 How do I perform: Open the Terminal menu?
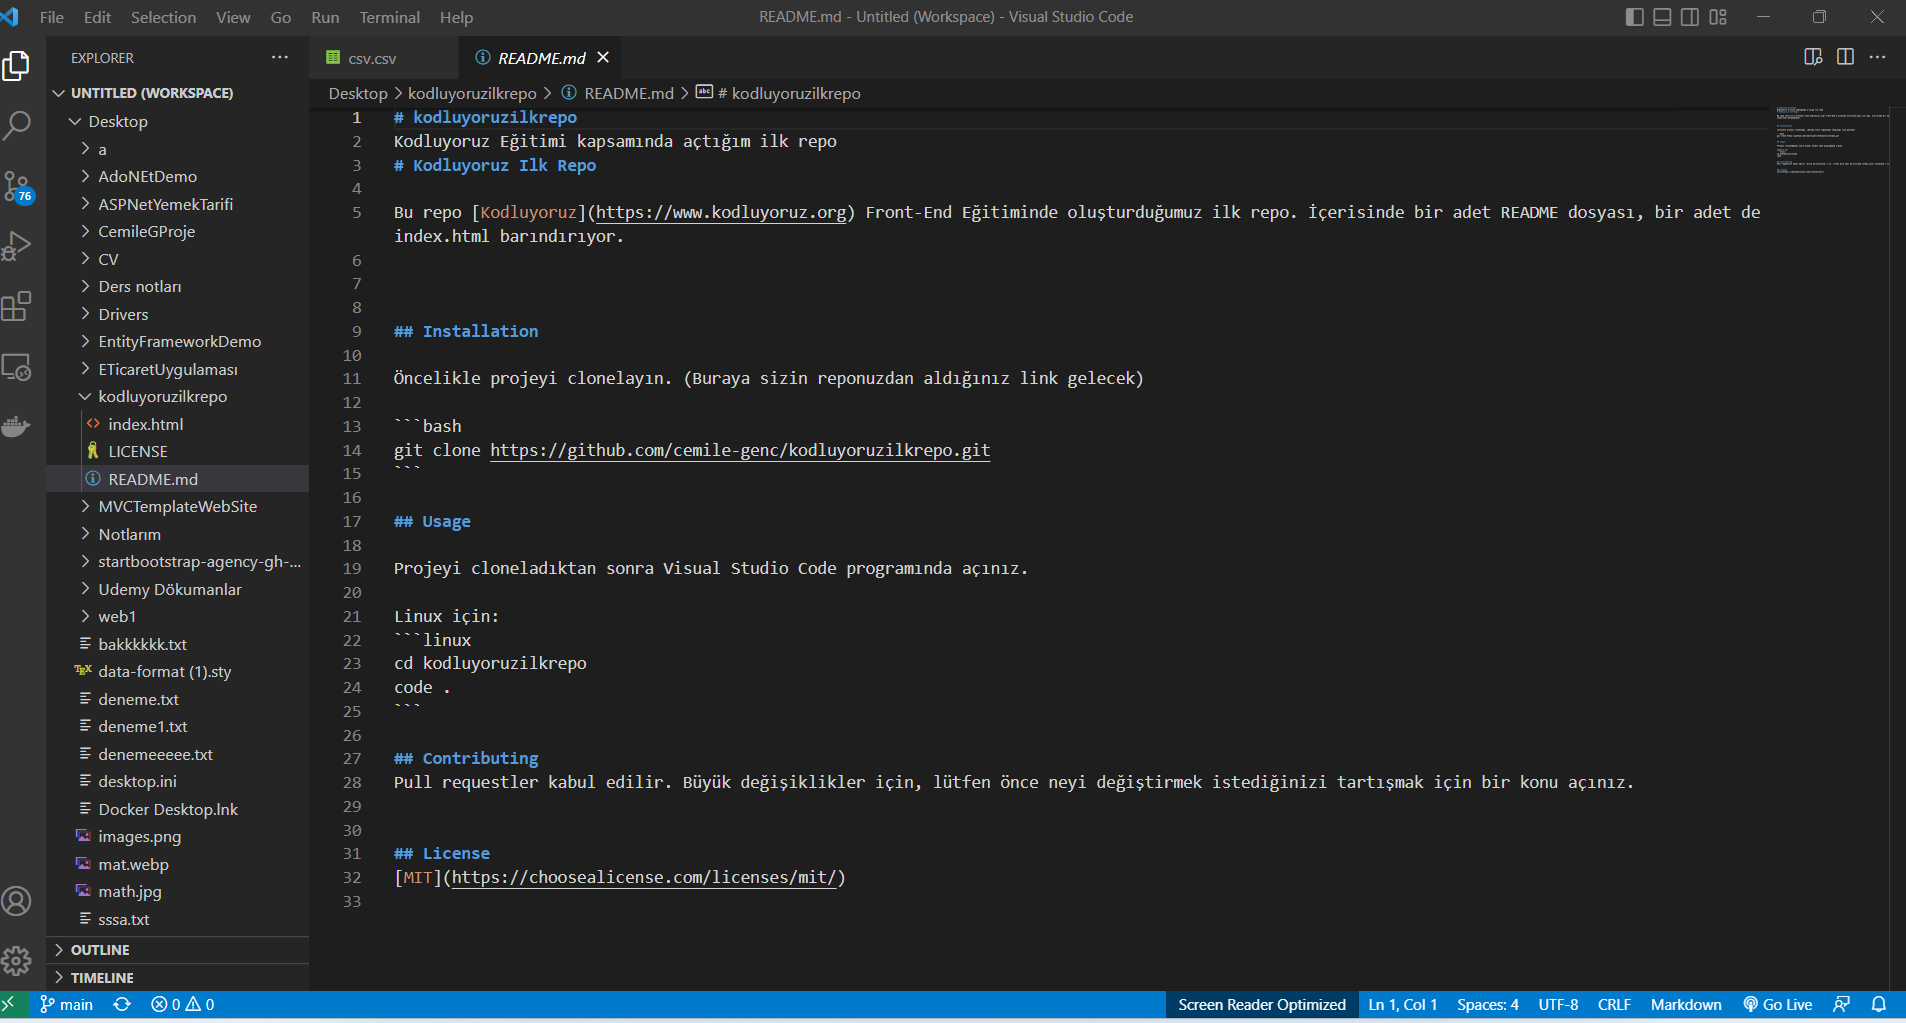pyautogui.click(x=389, y=17)
